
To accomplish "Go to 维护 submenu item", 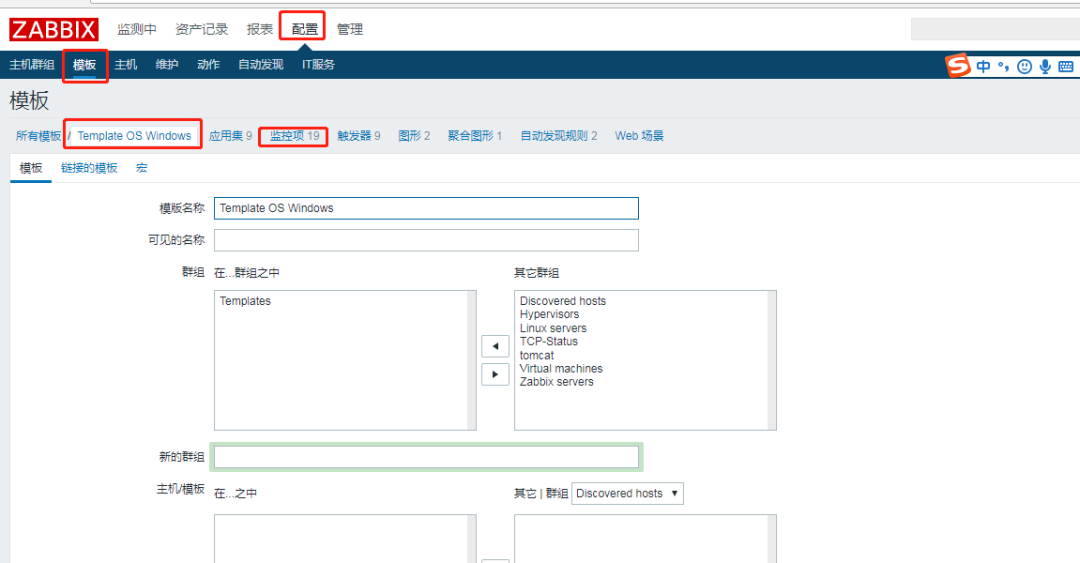I will coord(167,64).
